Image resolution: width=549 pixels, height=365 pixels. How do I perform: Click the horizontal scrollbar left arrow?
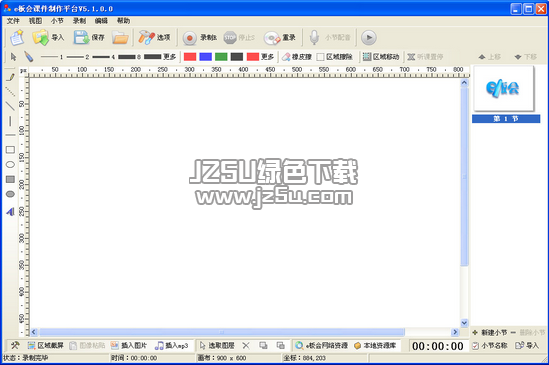tap(34, 332)
